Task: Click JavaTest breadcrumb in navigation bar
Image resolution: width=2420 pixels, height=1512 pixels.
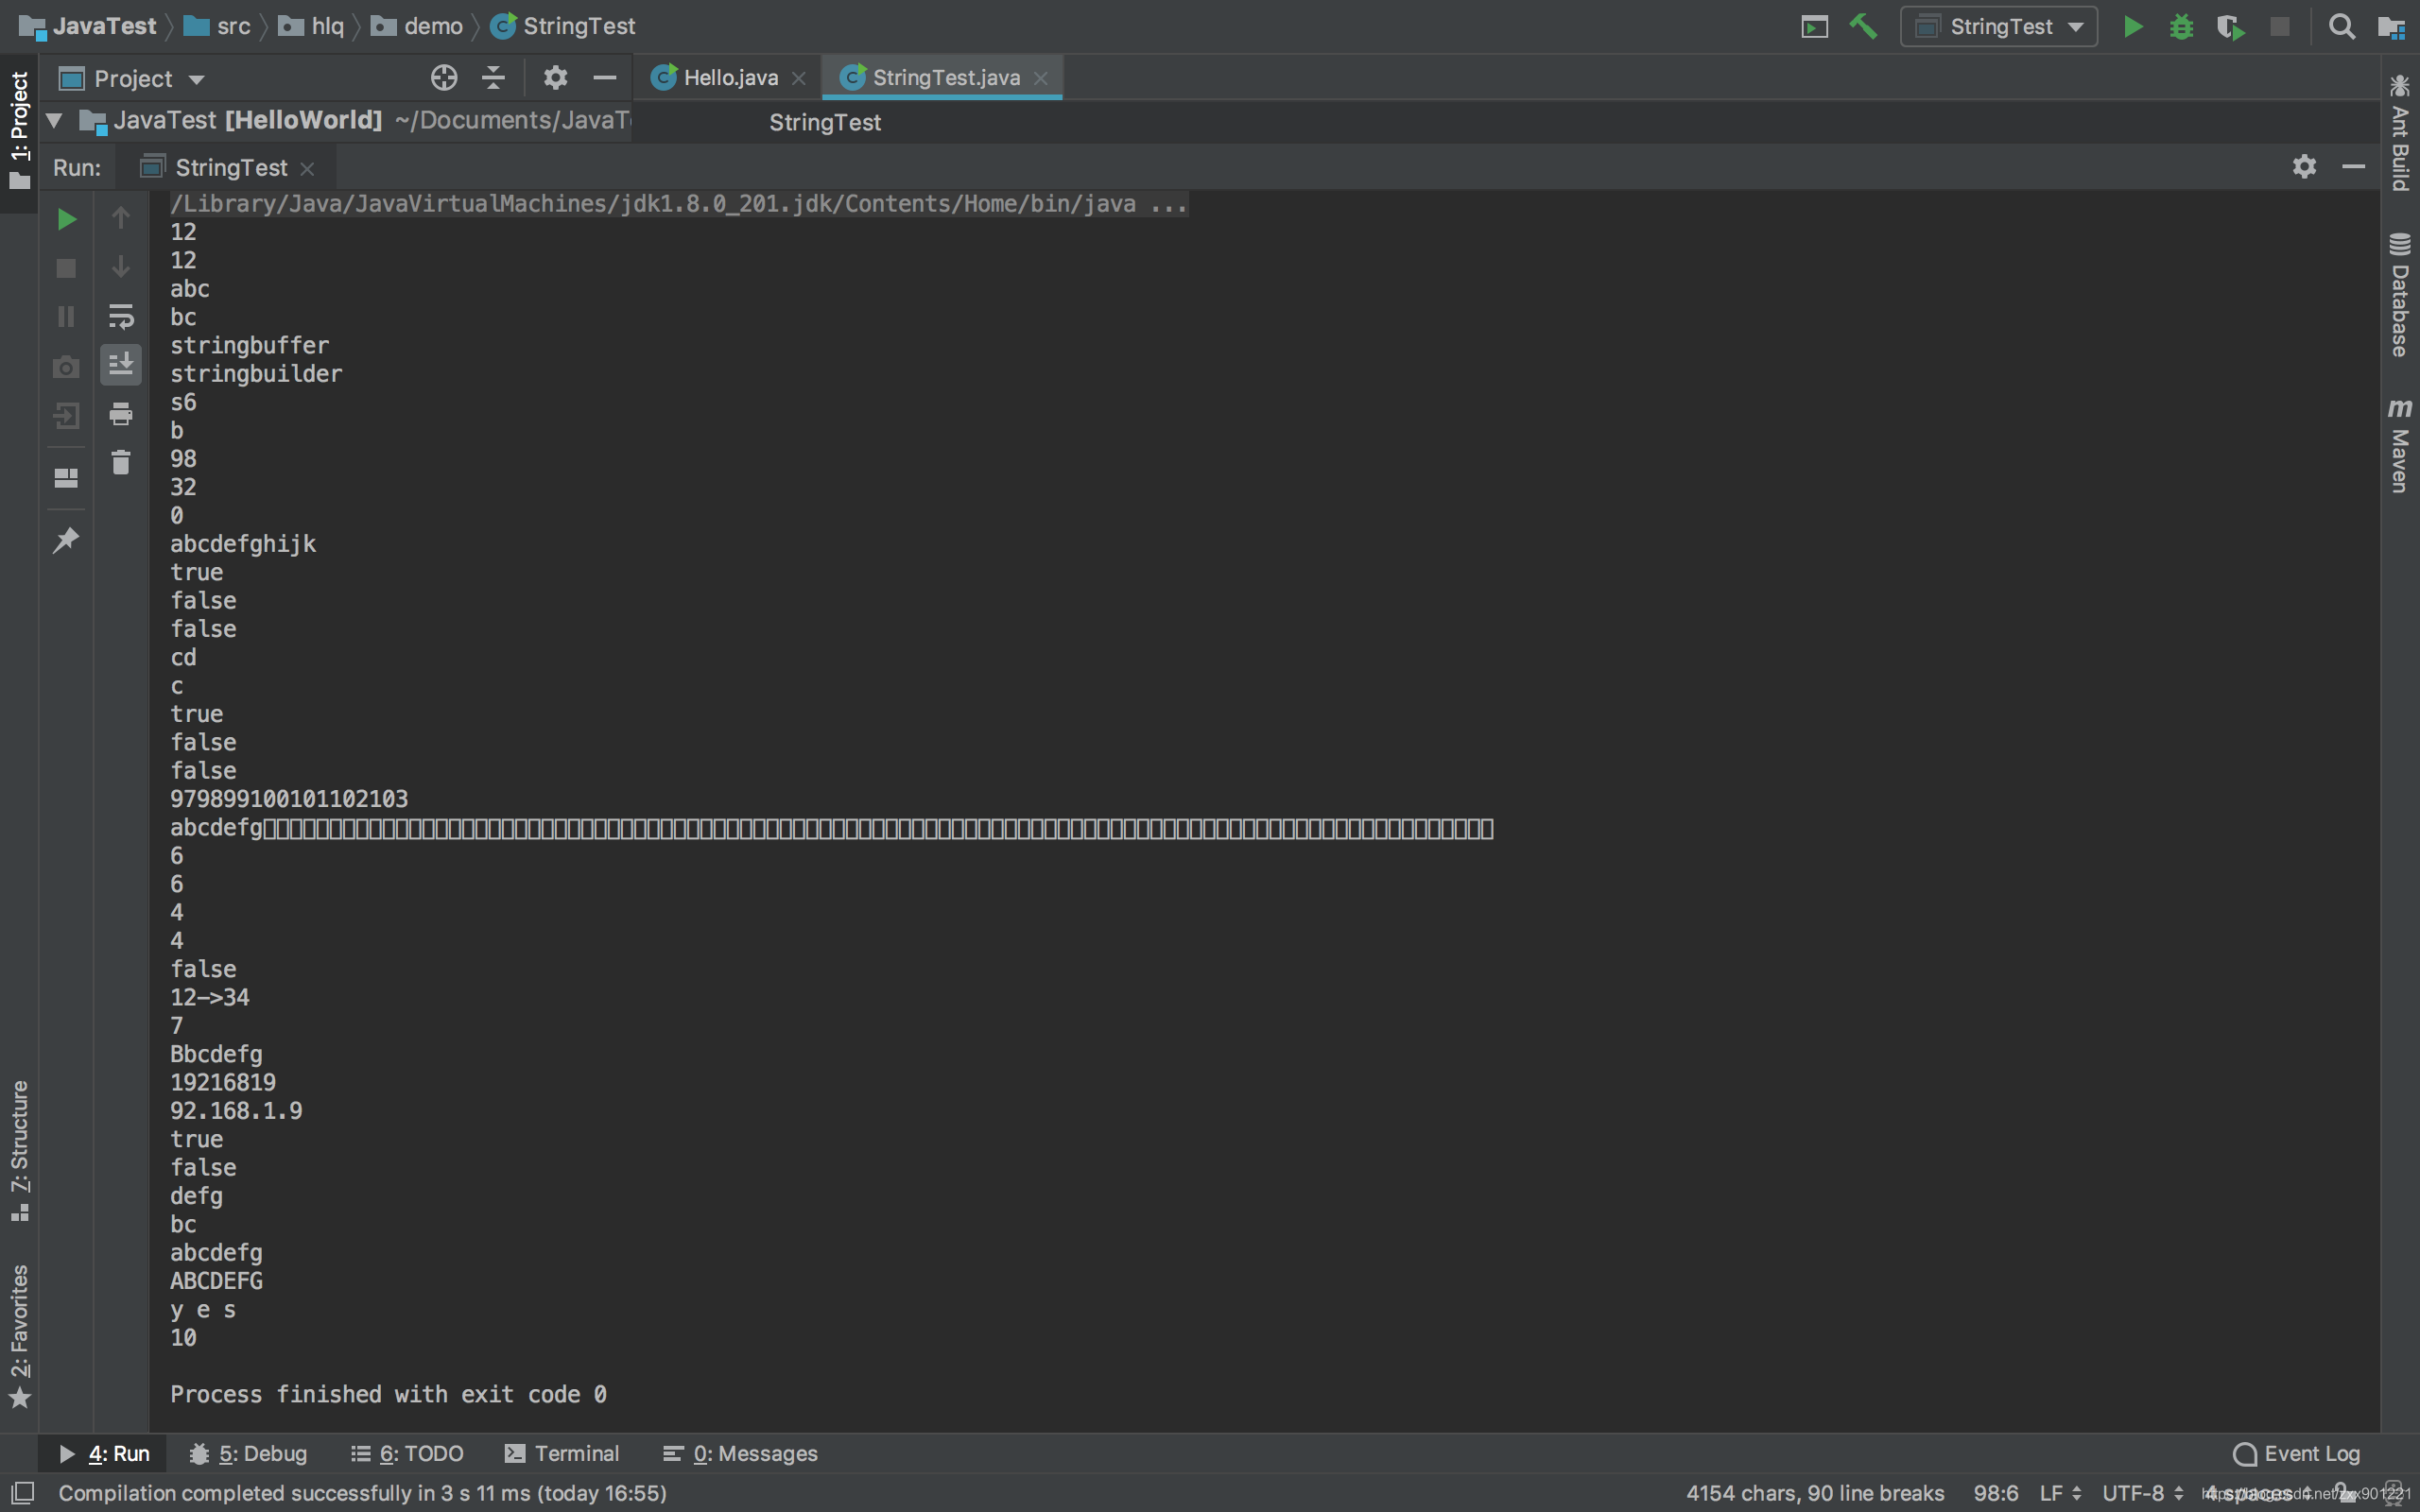Action: [88, 26]
